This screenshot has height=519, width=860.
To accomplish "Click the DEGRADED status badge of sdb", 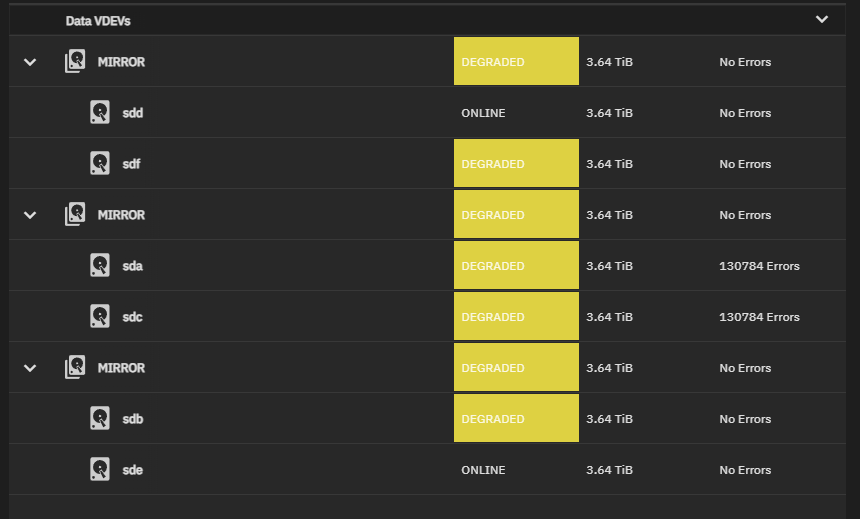I will (516, 418).
